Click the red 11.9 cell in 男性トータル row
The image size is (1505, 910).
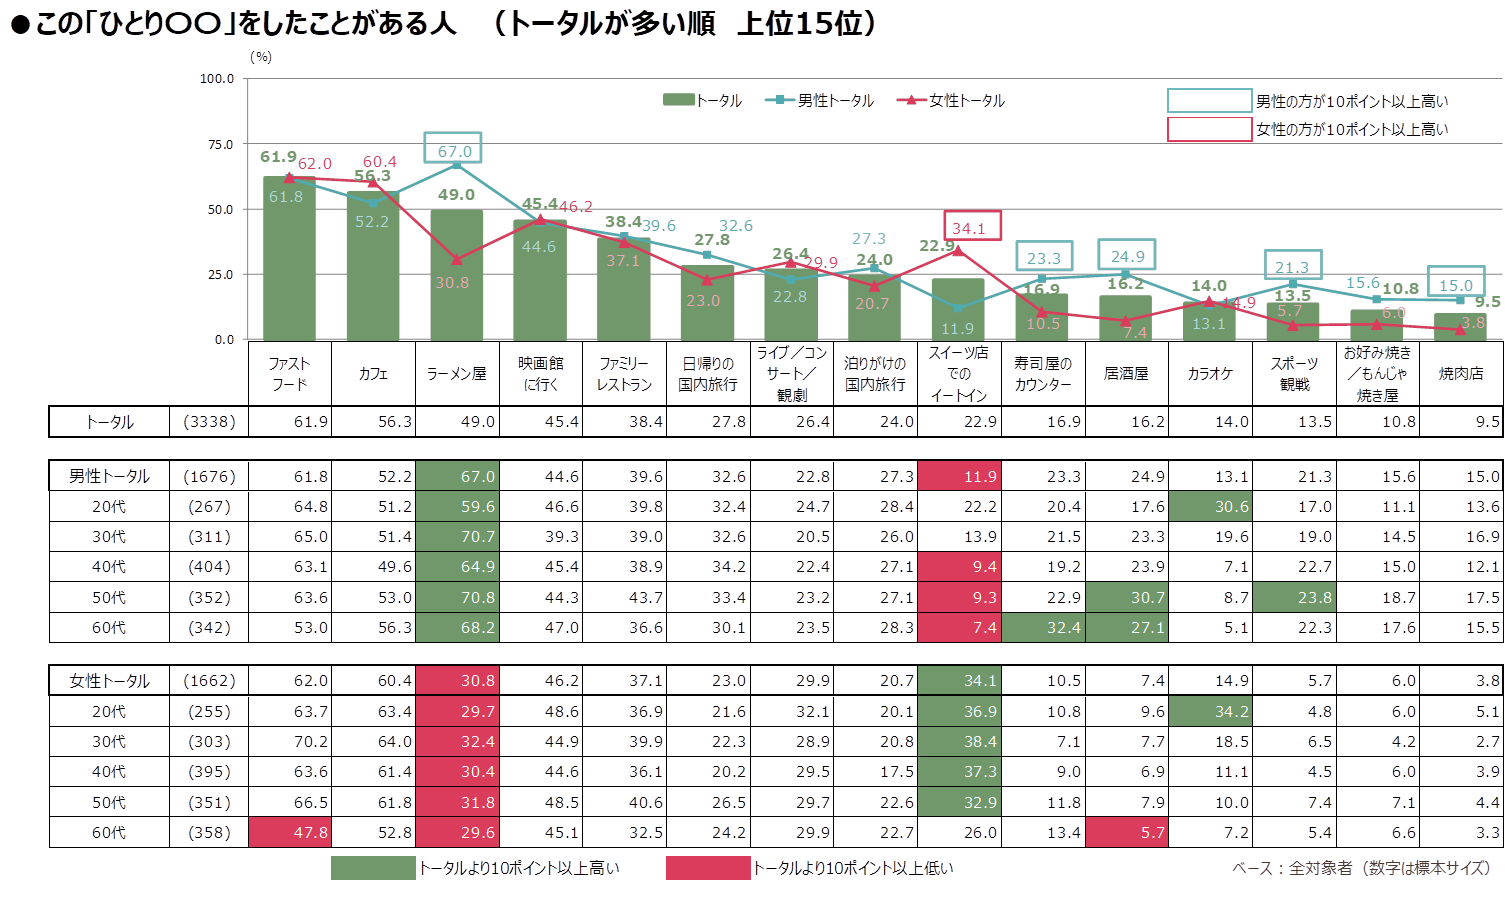click(959, 476)
